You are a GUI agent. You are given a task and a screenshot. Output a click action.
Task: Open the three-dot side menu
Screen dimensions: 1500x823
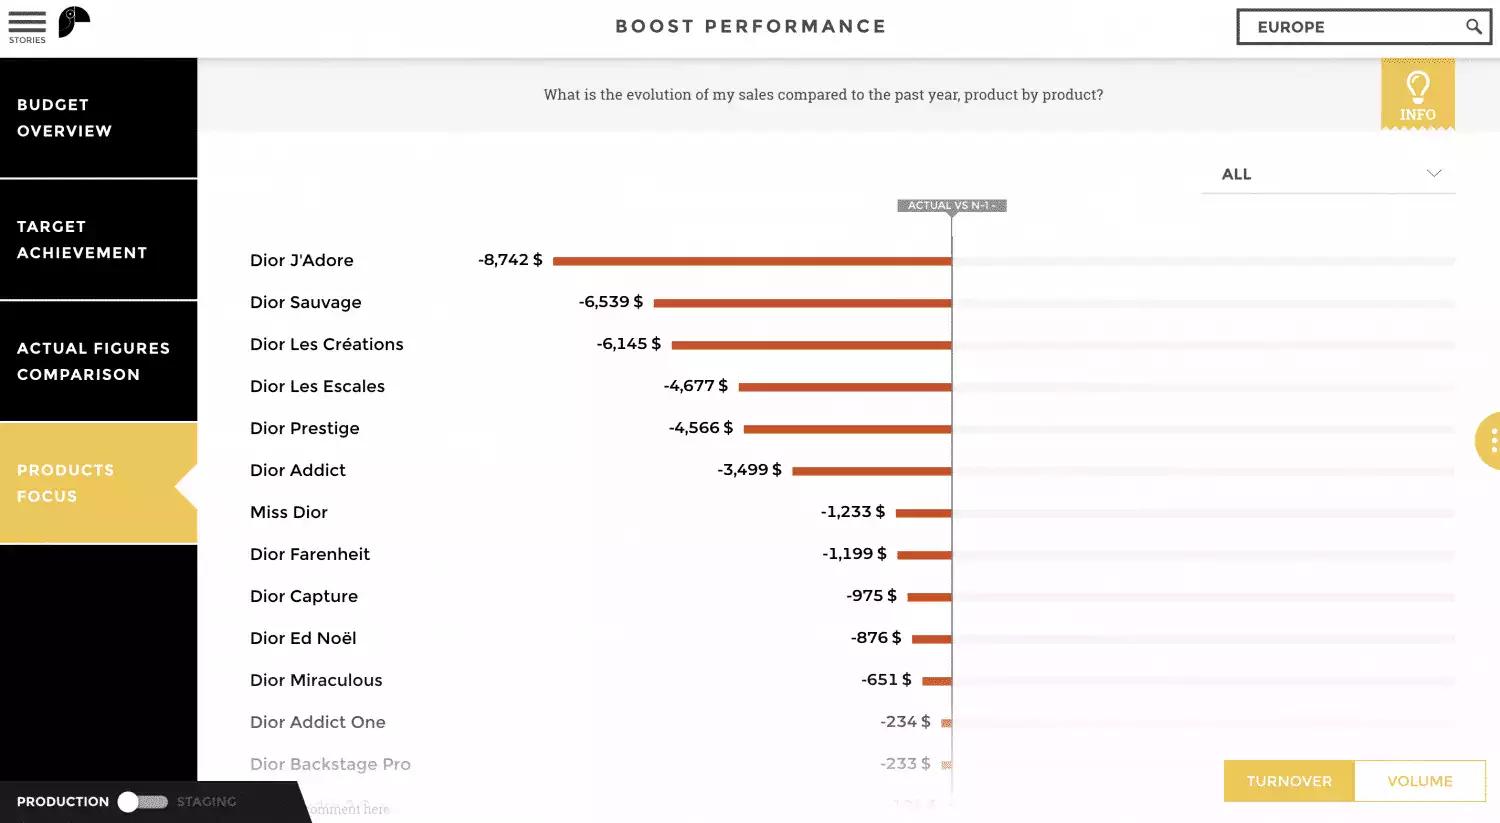coord(1490,440)
